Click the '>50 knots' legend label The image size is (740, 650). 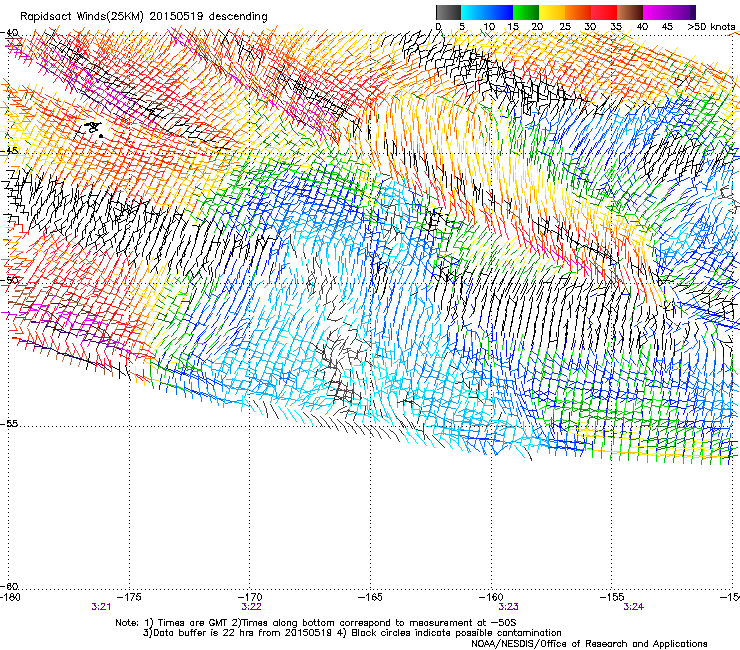click(711, 26)
